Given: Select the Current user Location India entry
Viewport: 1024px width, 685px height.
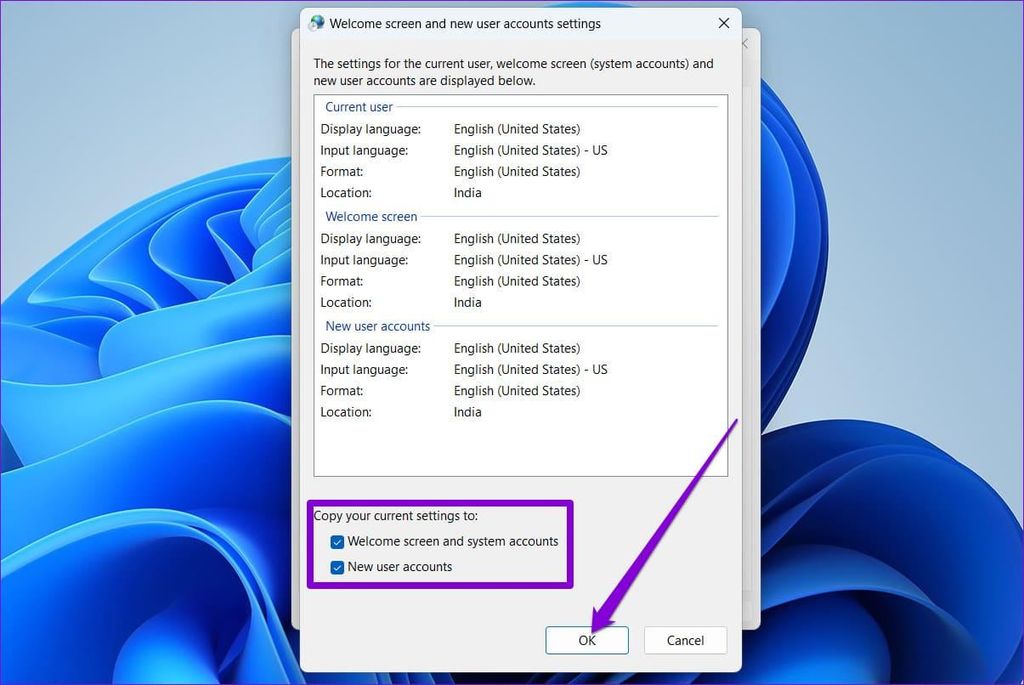Looking at the screenshot, I should coord(467,193).
